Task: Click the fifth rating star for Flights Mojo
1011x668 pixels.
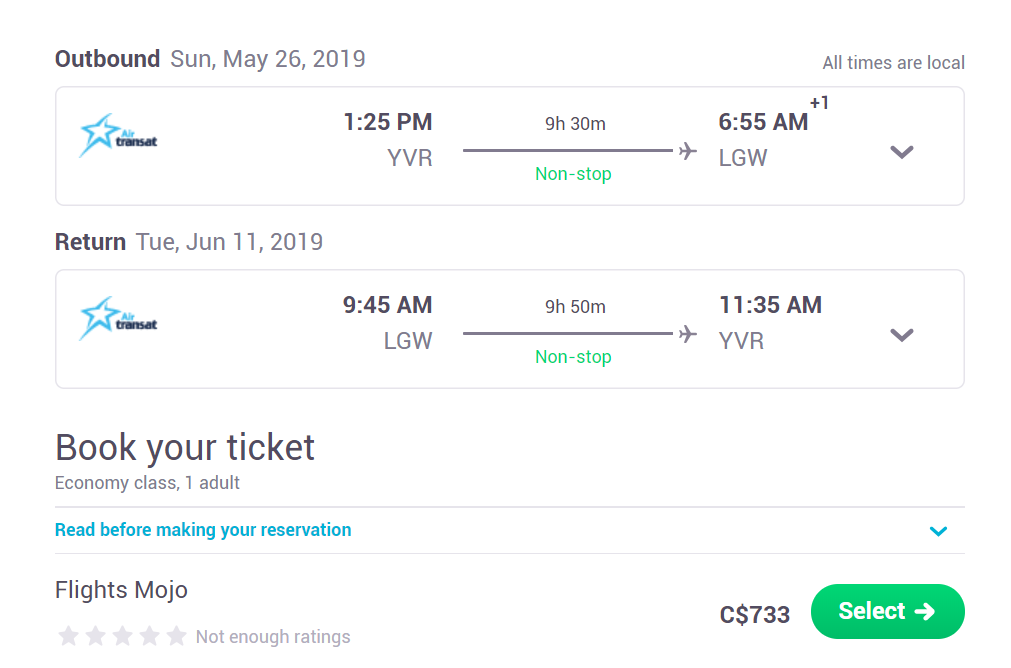Action: coord(176,636)
